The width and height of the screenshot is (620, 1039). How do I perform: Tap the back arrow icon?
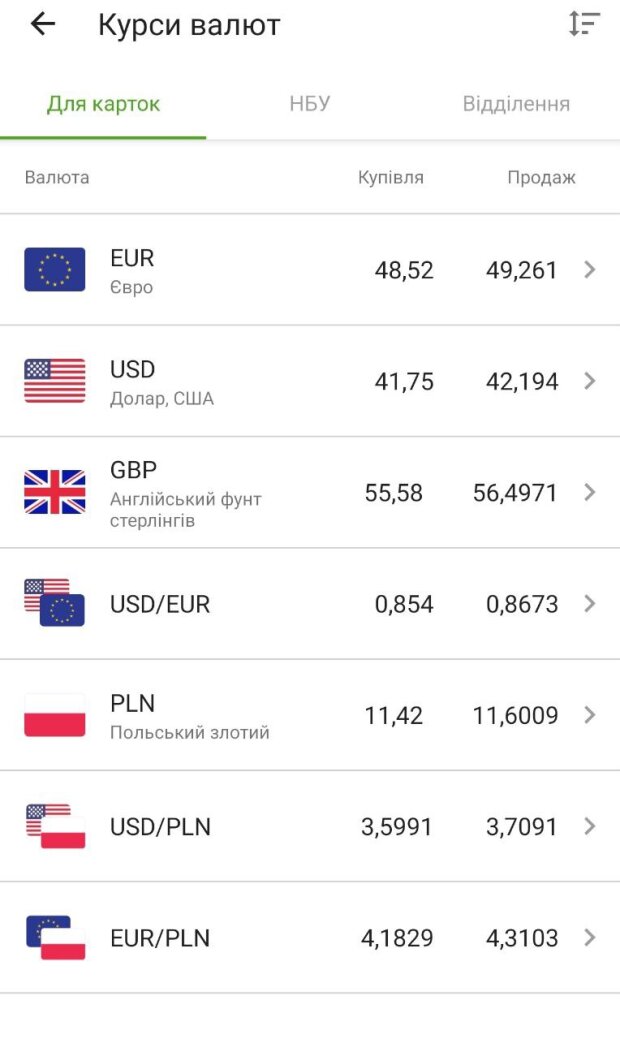[43, 25]
